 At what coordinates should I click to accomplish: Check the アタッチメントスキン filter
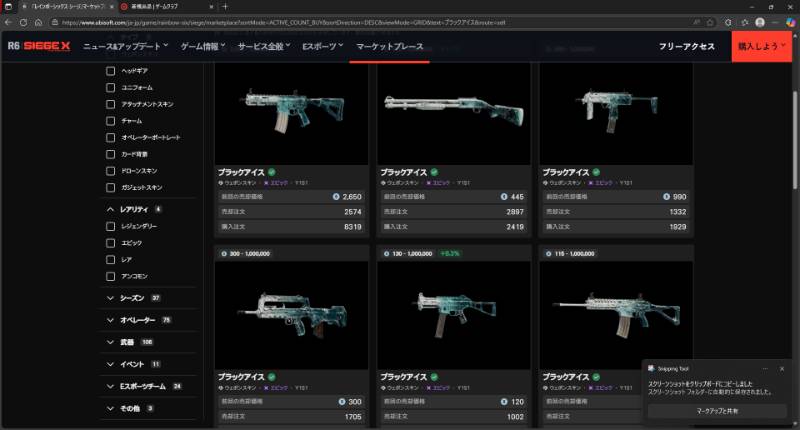pos(110,104)
